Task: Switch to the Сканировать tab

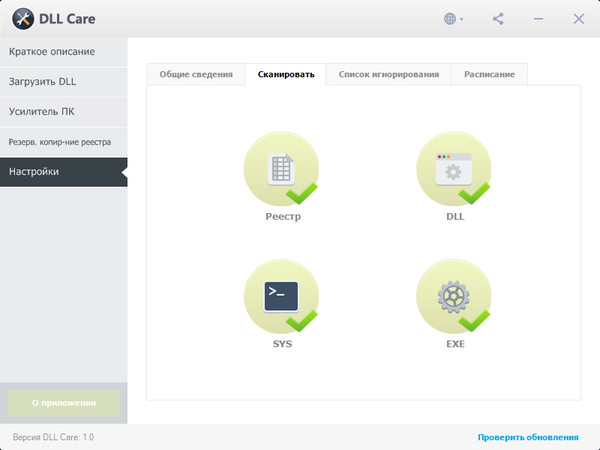Action: coord(286,75)
